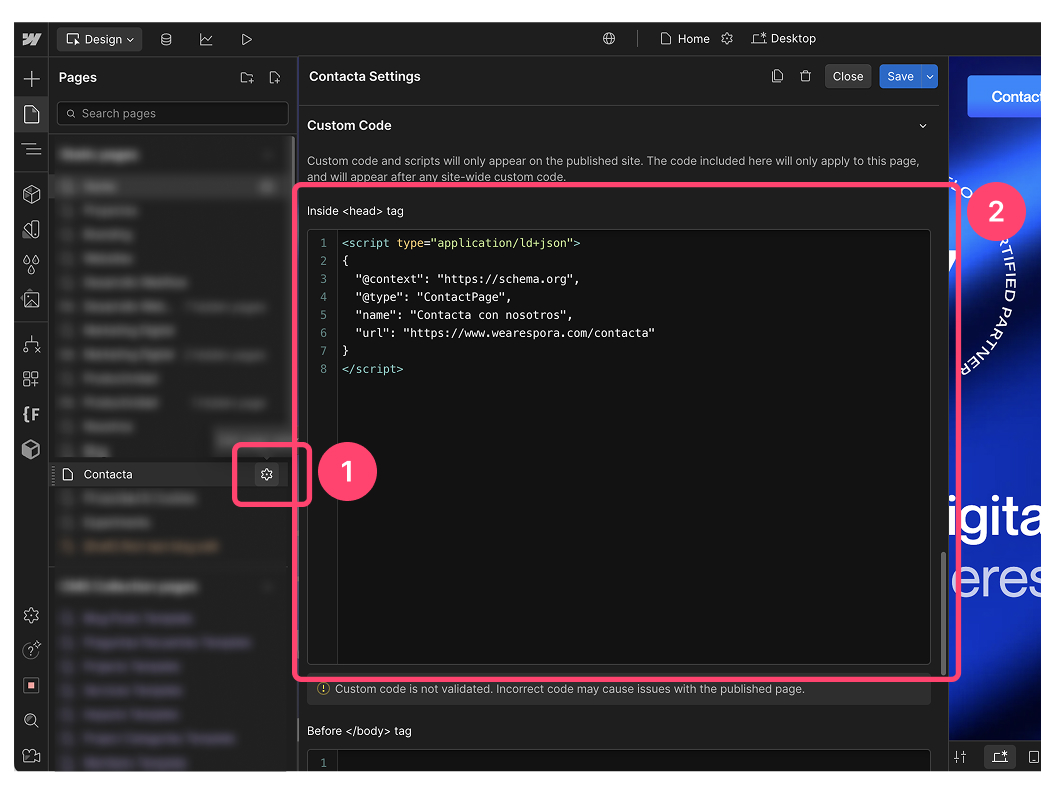Open the CMS database icon in top bar
Image resolution: width=1061 pixels, height=795 pixels.
166,39
